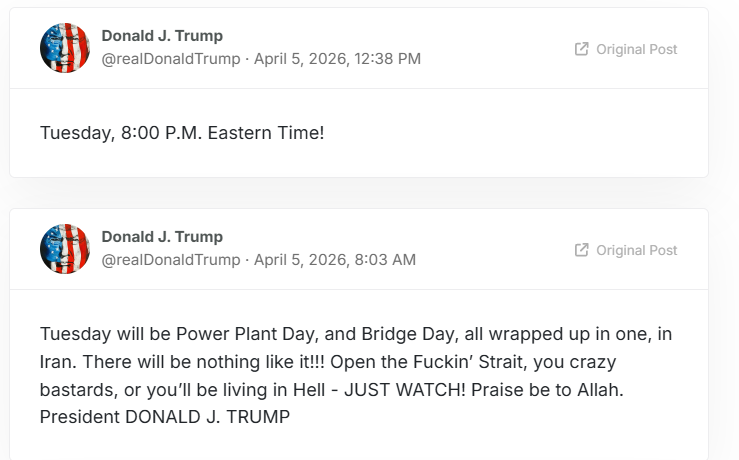Click the avatar on the 8:03 AM post
This screenshot has height=460, width=739.
coord(65,249)
